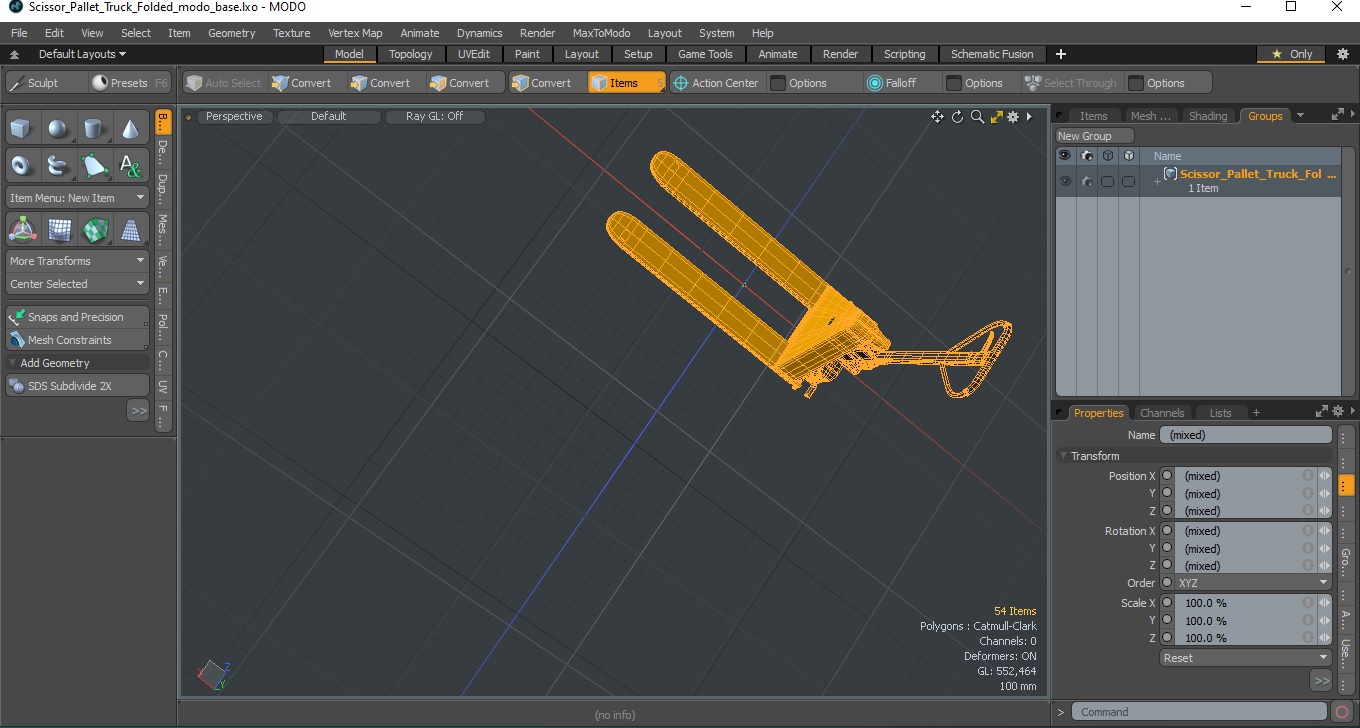1360x728 pixels.
Task: Add a cube primitive
Action: point(23,129)
